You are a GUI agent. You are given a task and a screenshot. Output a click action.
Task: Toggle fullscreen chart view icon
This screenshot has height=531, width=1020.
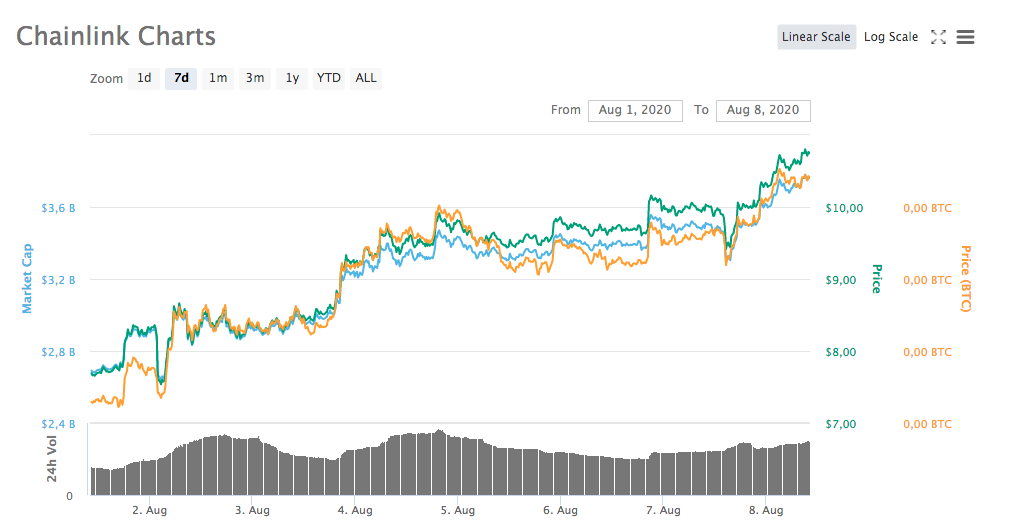pos(938,37)
